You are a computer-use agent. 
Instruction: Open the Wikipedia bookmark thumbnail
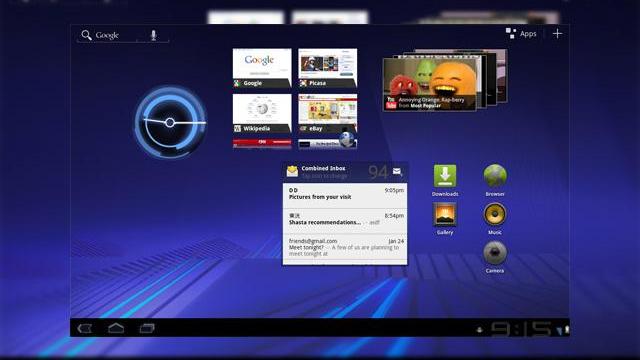(x=262, y=113)
